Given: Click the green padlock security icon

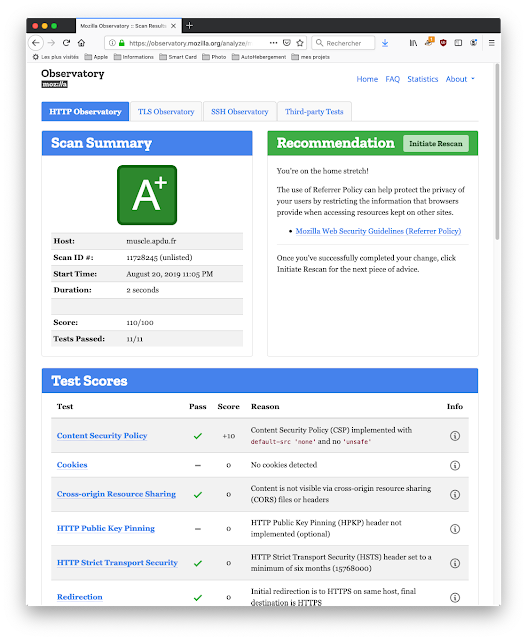Looking at the screenshot, I should coord(122,43).
